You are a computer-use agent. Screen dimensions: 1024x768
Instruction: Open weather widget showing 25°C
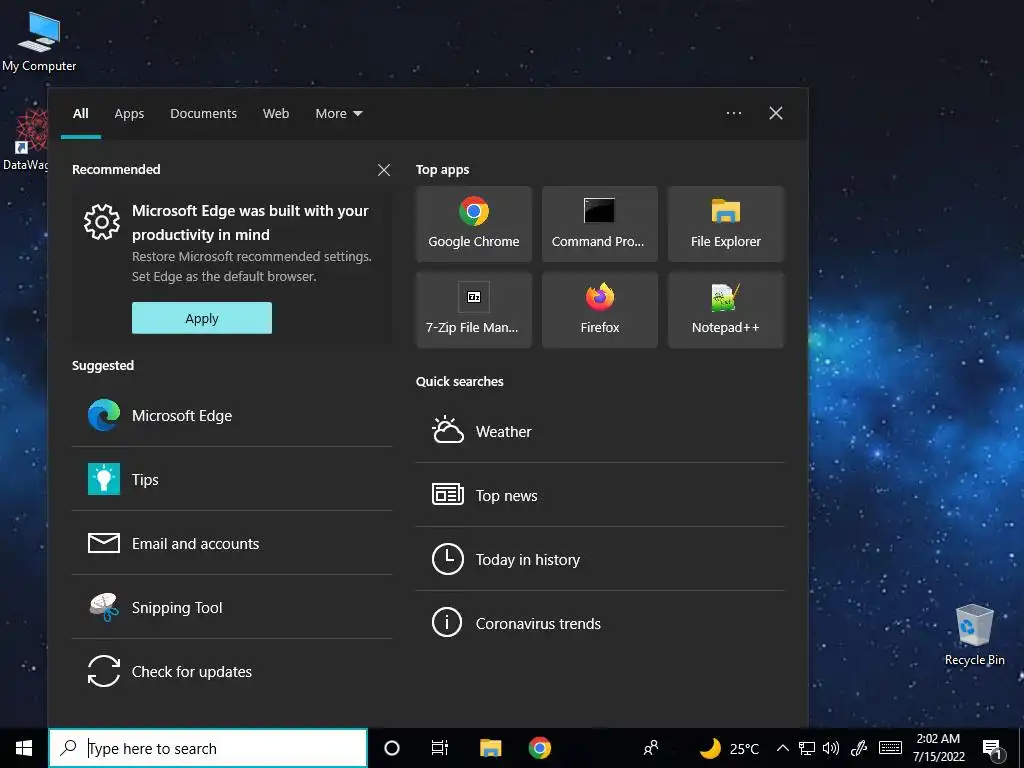(729, 748)
